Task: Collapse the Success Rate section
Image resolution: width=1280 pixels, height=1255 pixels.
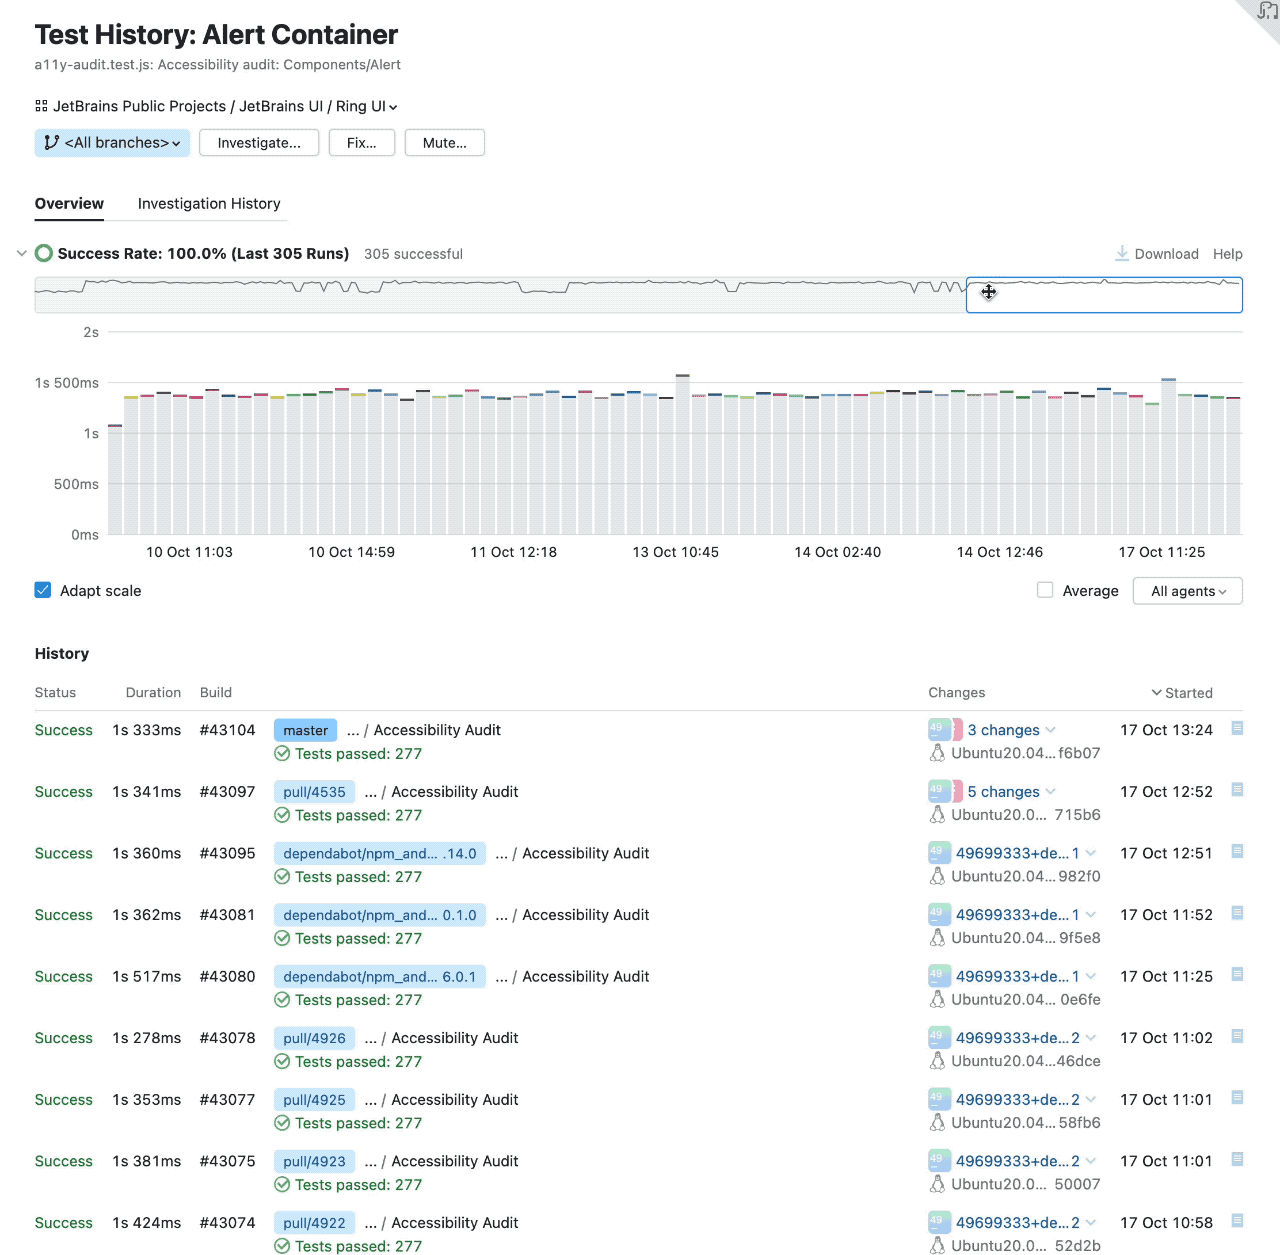Action: click(x=21, y=253)
